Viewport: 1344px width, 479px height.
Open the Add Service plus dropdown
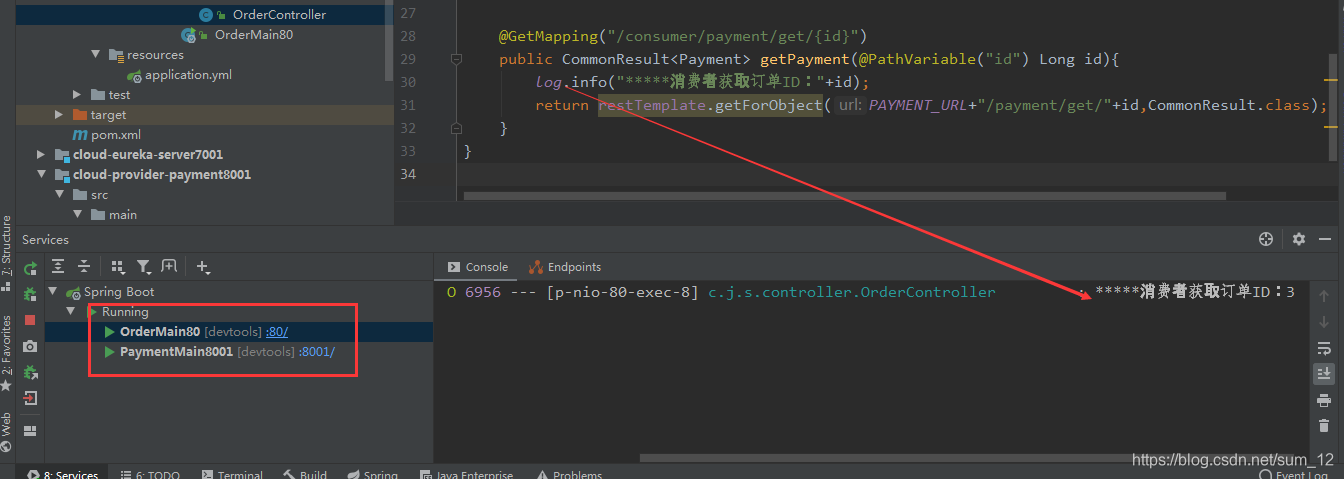click(x=204, y=266)
